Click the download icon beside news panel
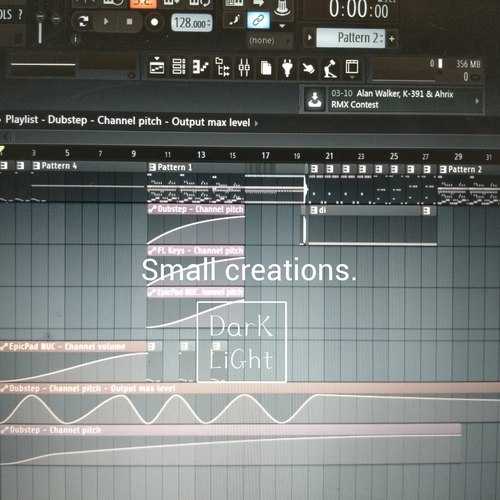 click(x=315, y=100)
